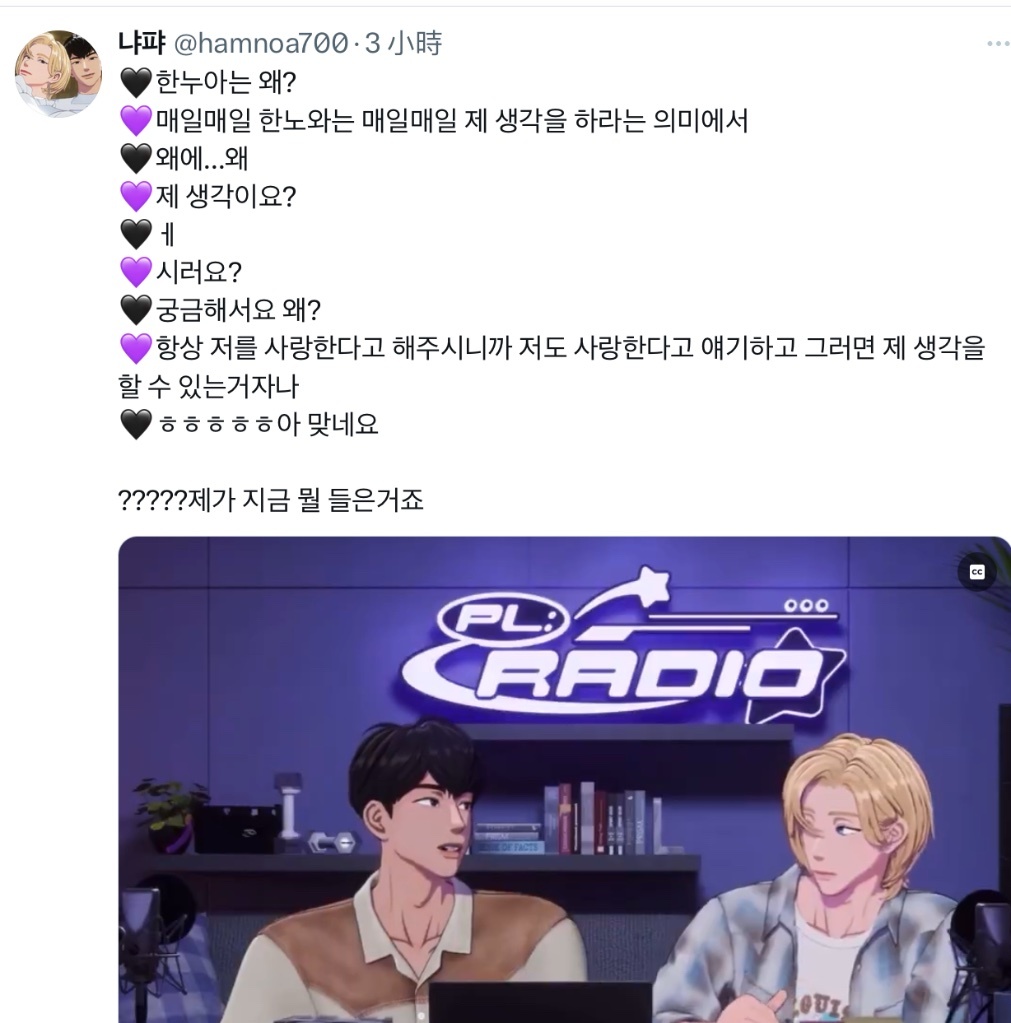
Task: Click the bookshelf books in the video frame
Action: click(590, 819)
